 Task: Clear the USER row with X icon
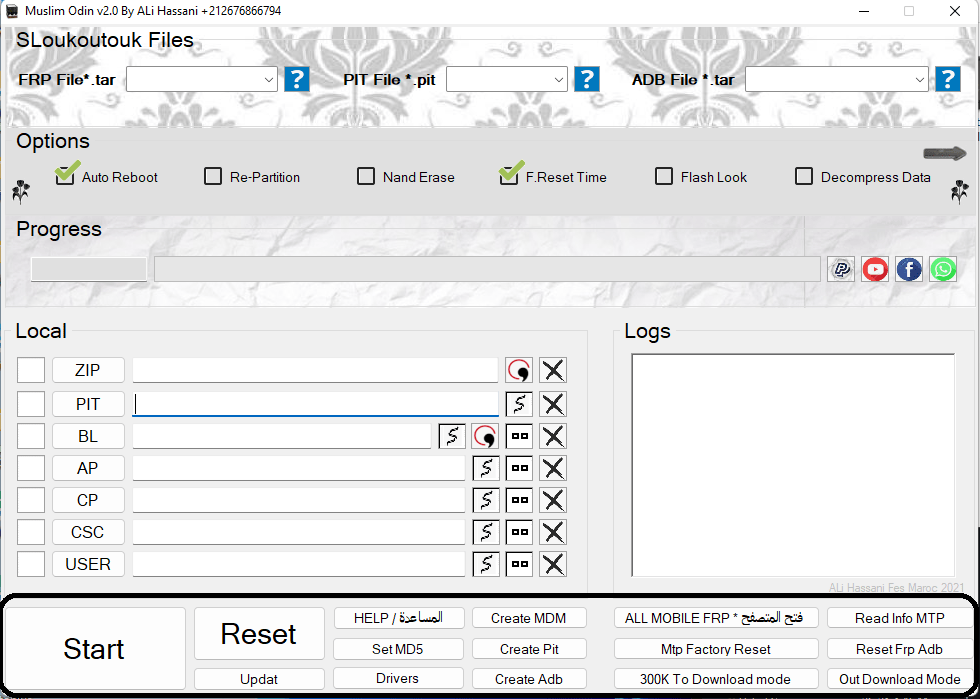click(x=553, y=564)
